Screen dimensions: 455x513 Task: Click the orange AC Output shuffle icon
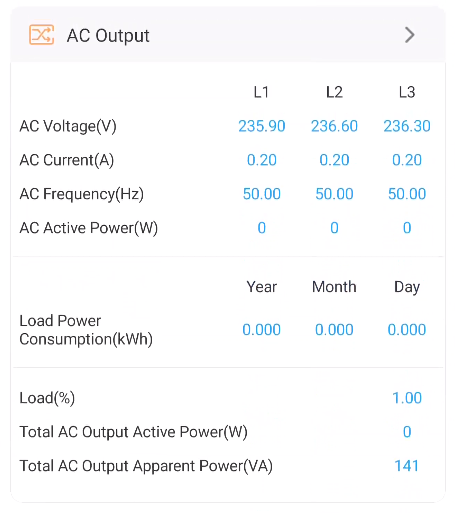[x=42, y=35]
